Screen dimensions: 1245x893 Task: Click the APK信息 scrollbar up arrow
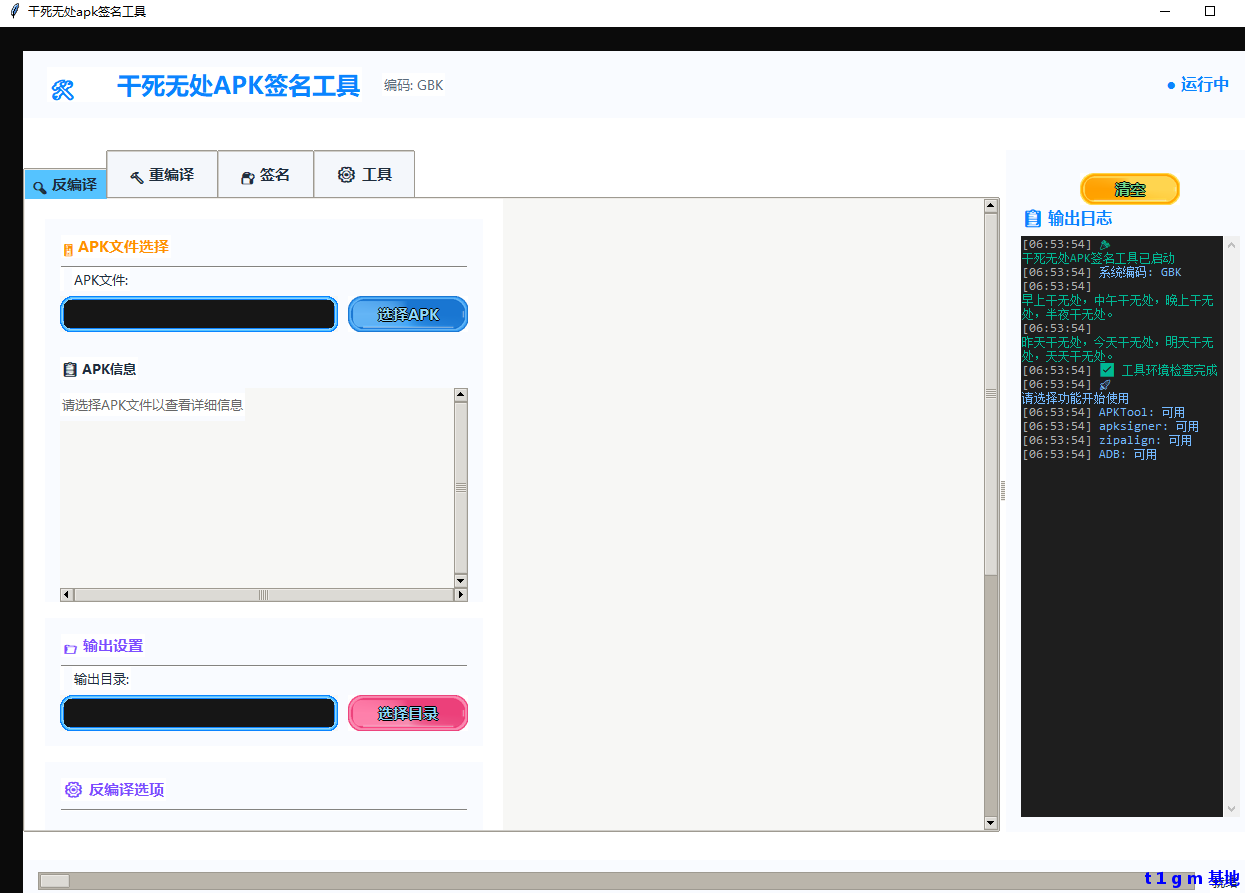[461, 394]
